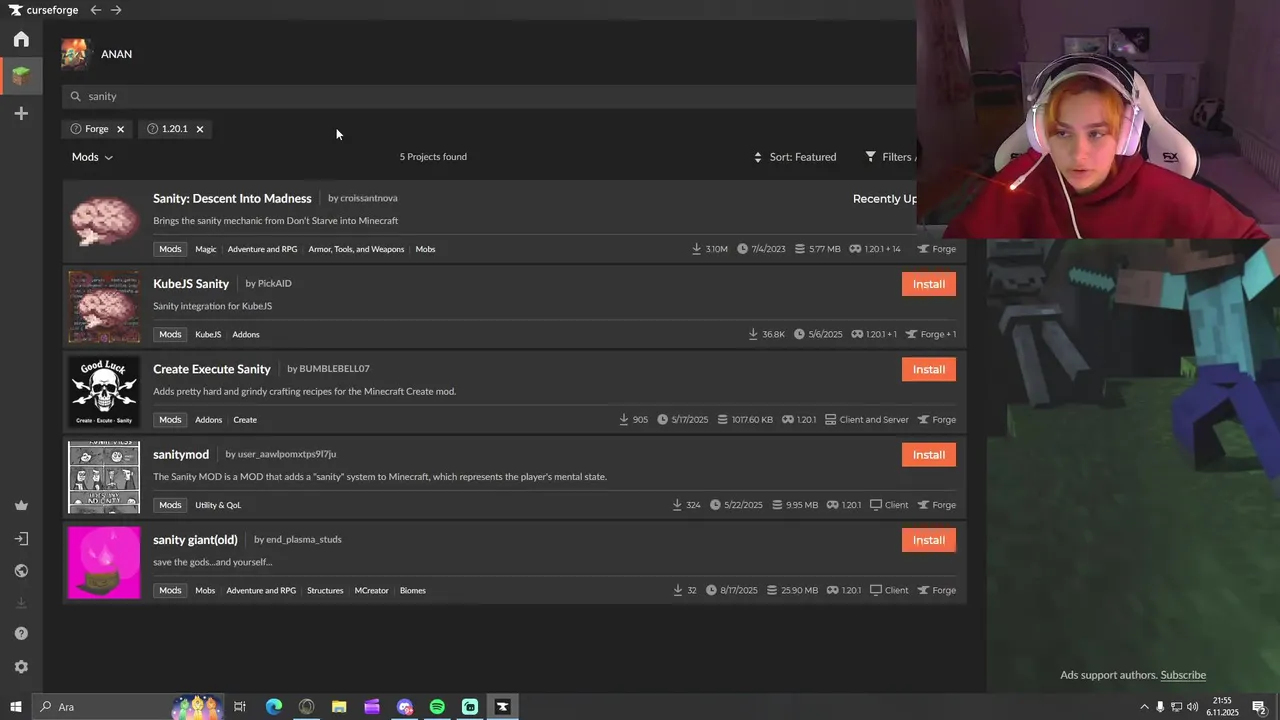The width and height of the screenshot is (1280, 720).
Task: Install sanity giant(old) mod
Action: coord(928,540)
